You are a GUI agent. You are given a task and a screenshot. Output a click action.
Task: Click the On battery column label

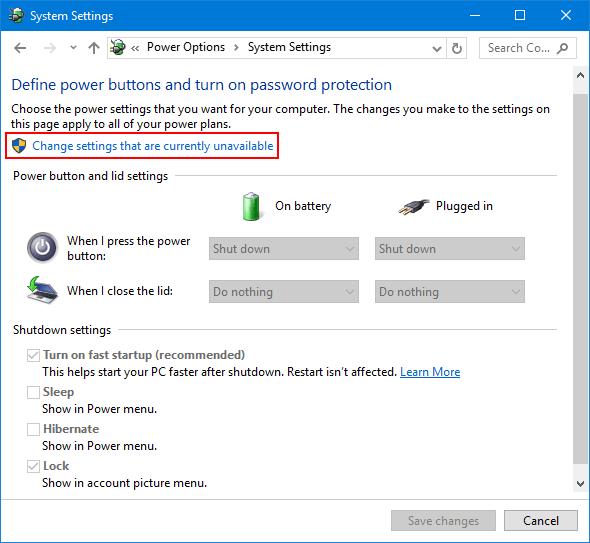(303, 206)
